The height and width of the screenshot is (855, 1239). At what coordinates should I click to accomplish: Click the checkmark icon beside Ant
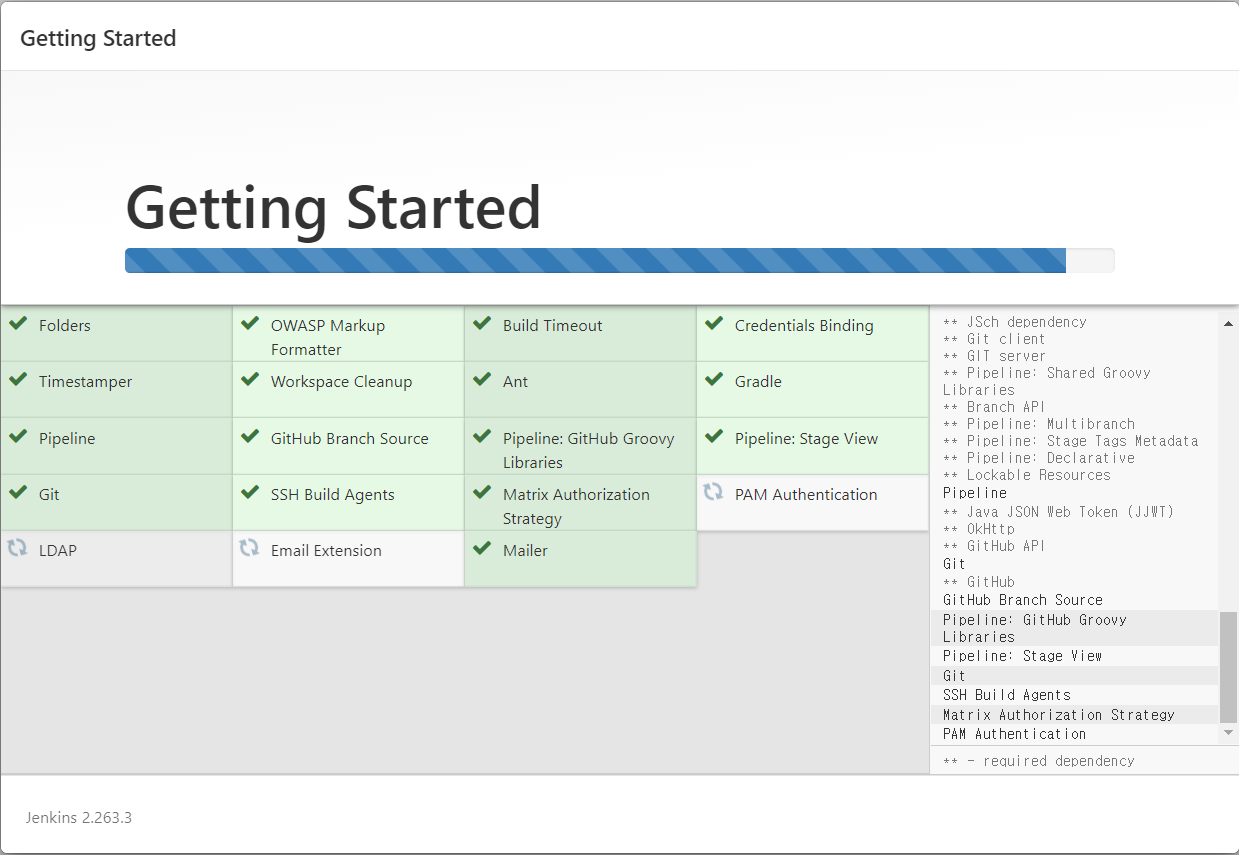click(482, 380)
